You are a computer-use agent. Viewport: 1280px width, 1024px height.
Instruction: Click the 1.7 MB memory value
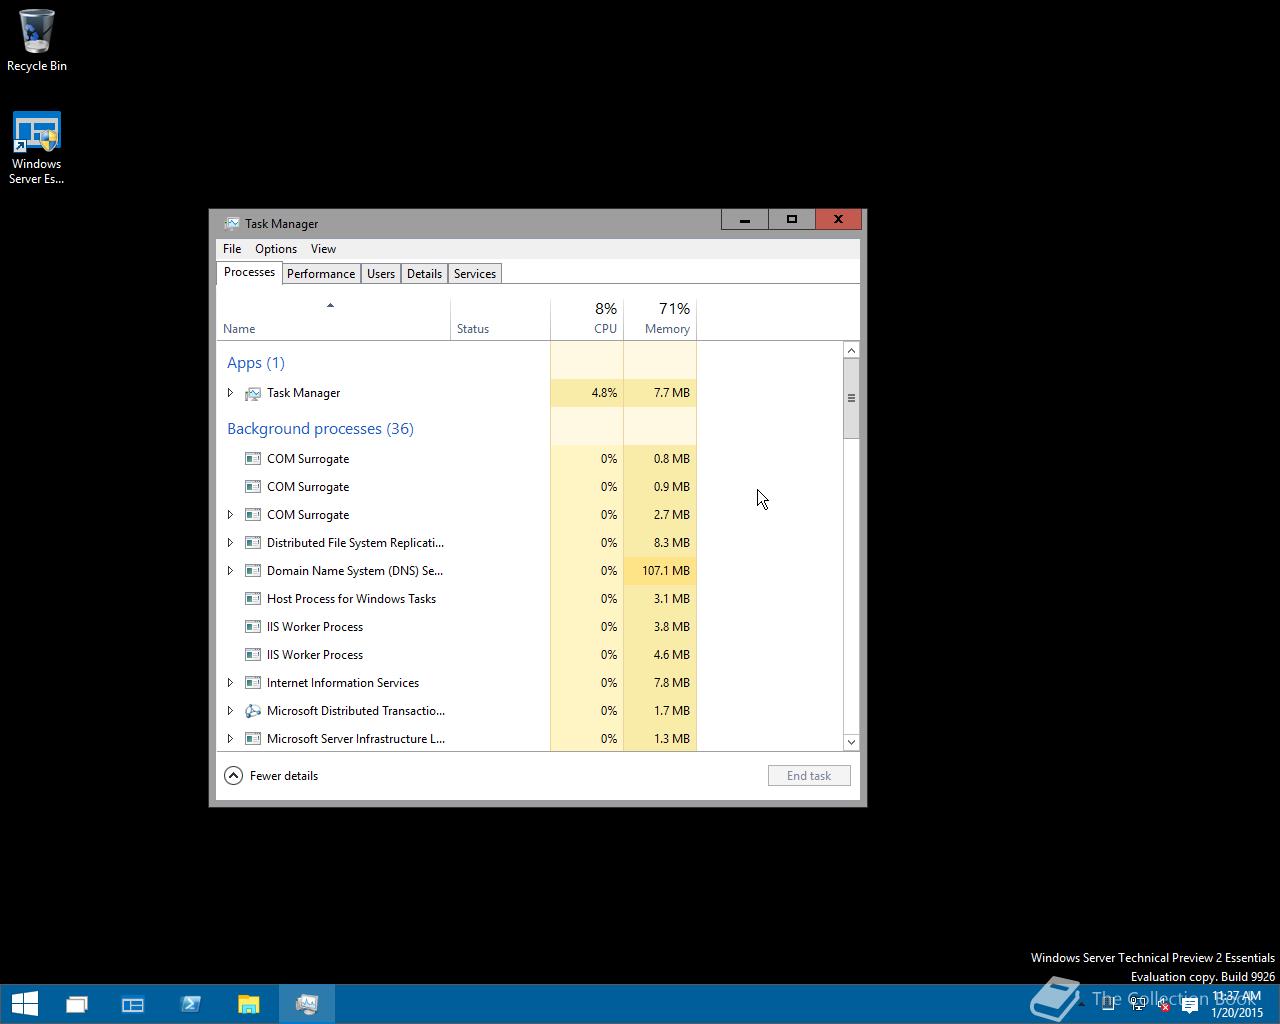(672, 711)
